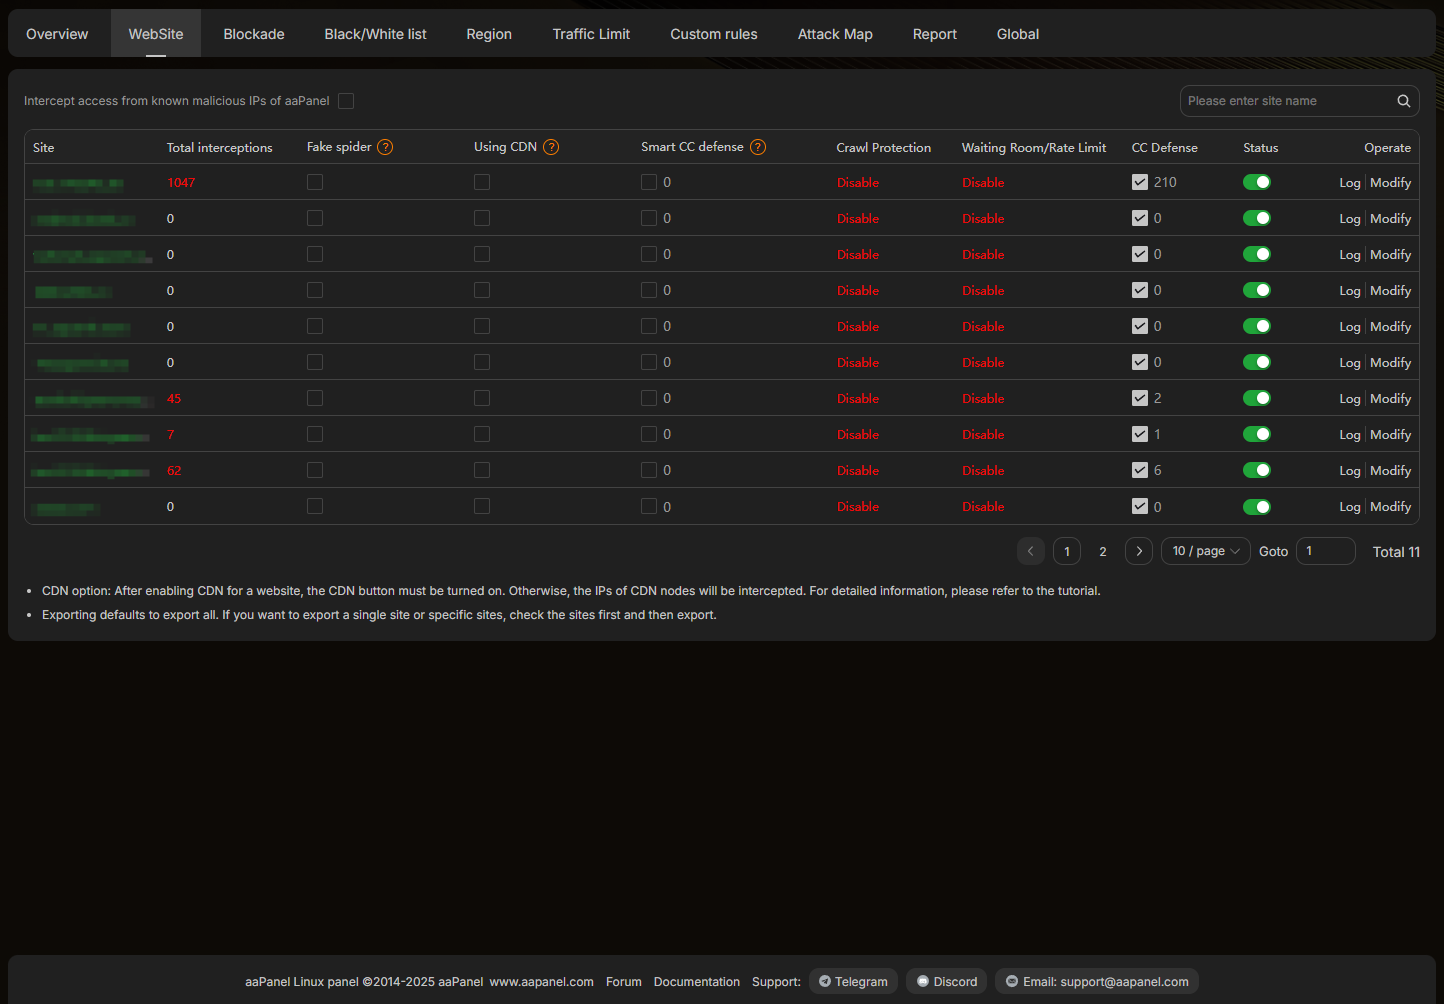Open the Traffic Limit tab
The width and height of the screenshot is (1444, 1004).
click(x=591, y=34)
